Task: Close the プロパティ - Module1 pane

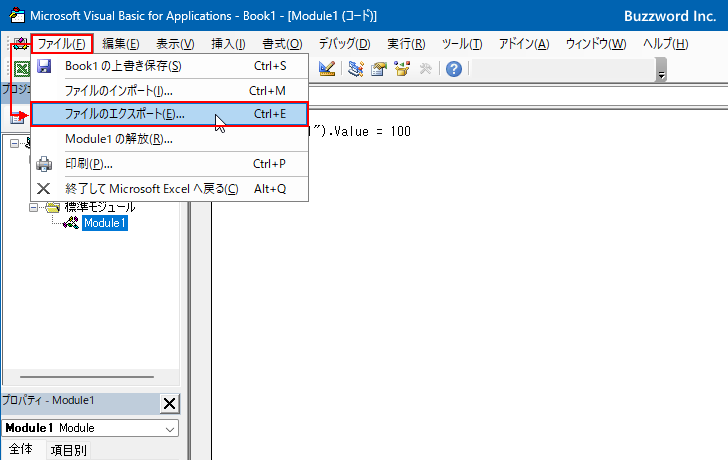Action: coord(169,403)
